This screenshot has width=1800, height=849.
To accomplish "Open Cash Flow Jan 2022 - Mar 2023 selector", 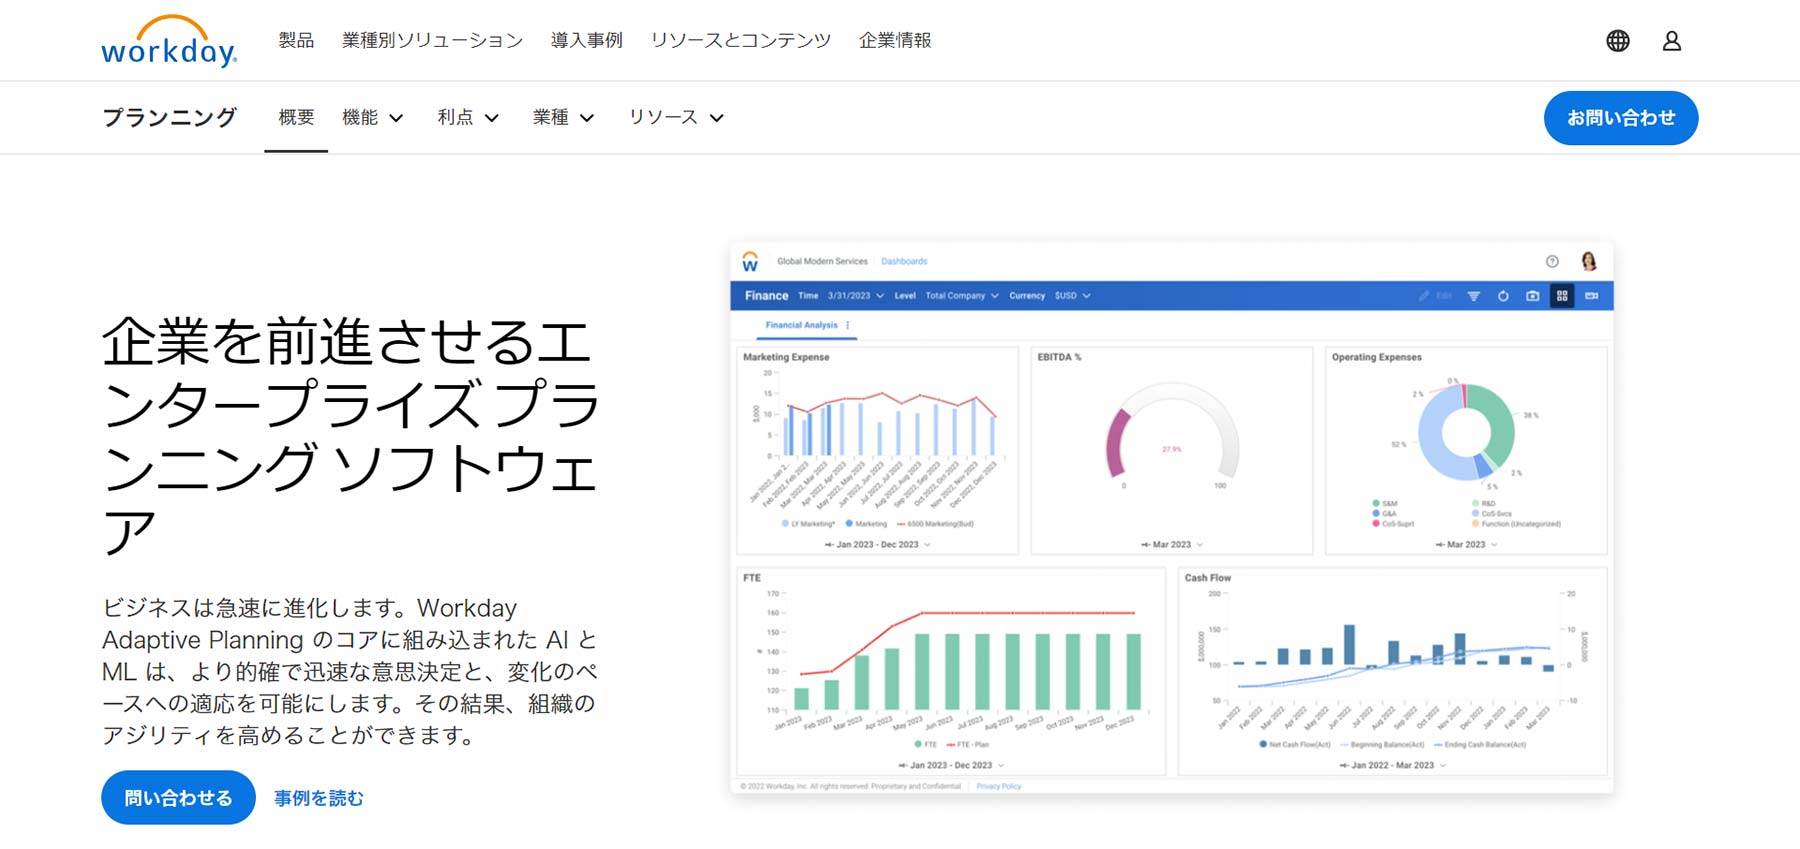I will tap(1393, 766).
